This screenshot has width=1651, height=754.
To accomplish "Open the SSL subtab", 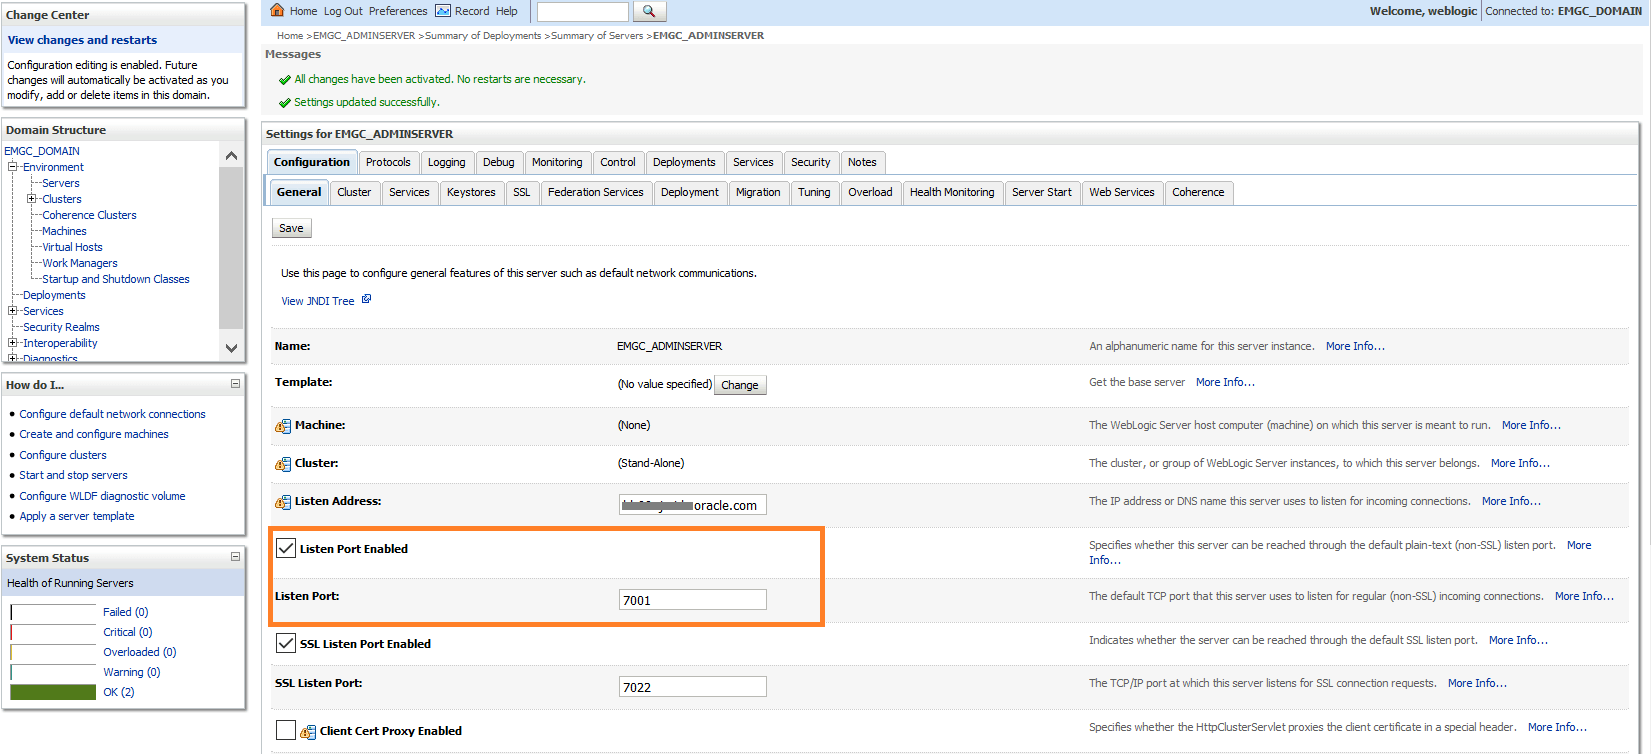I will pyautogui.click(x=522, y=192).
